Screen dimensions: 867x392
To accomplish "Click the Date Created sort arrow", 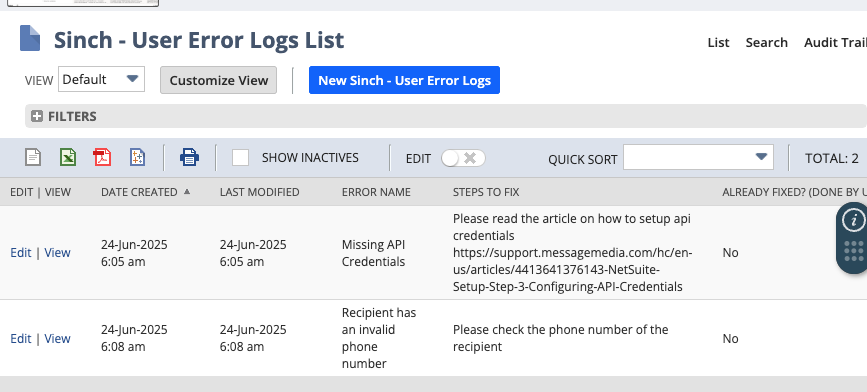I will 187,191.
